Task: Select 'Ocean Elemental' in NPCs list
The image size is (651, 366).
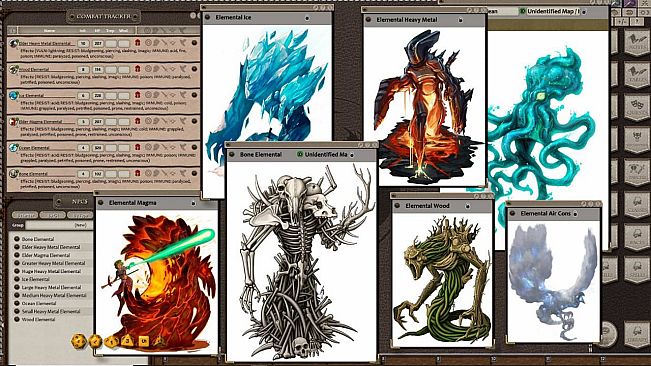Action: [39, 303]
